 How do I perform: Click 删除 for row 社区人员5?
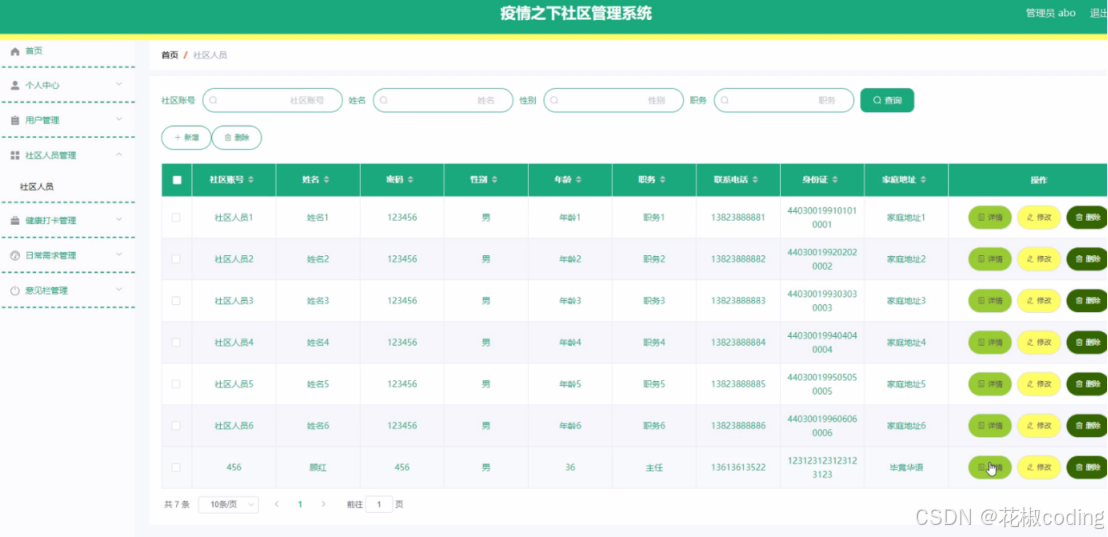pos(1087,384)
